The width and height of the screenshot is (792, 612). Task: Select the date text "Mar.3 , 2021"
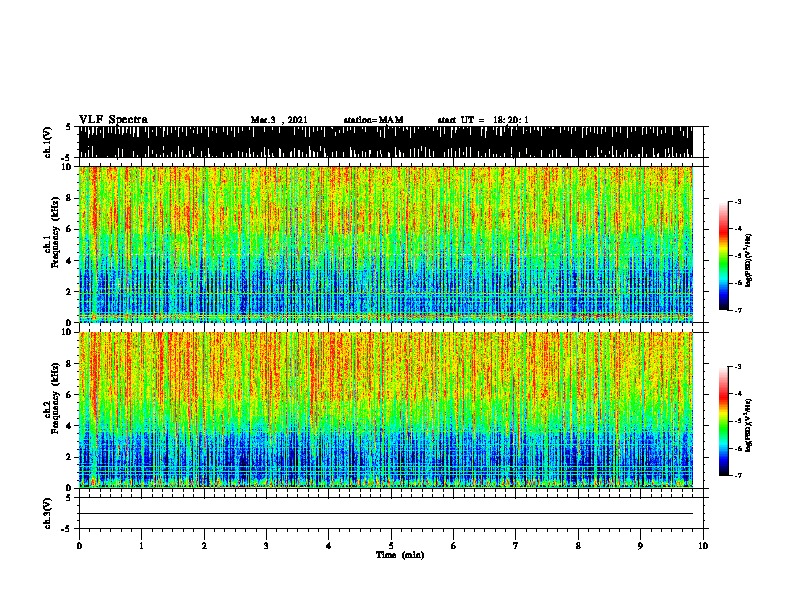point(279,120)
